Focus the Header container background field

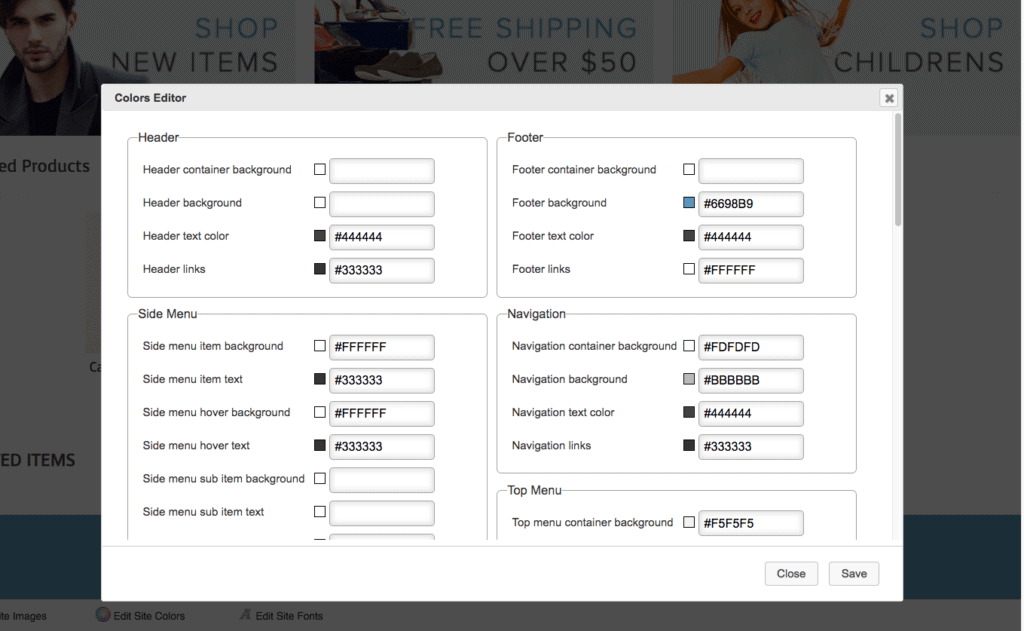click(381, 170)
